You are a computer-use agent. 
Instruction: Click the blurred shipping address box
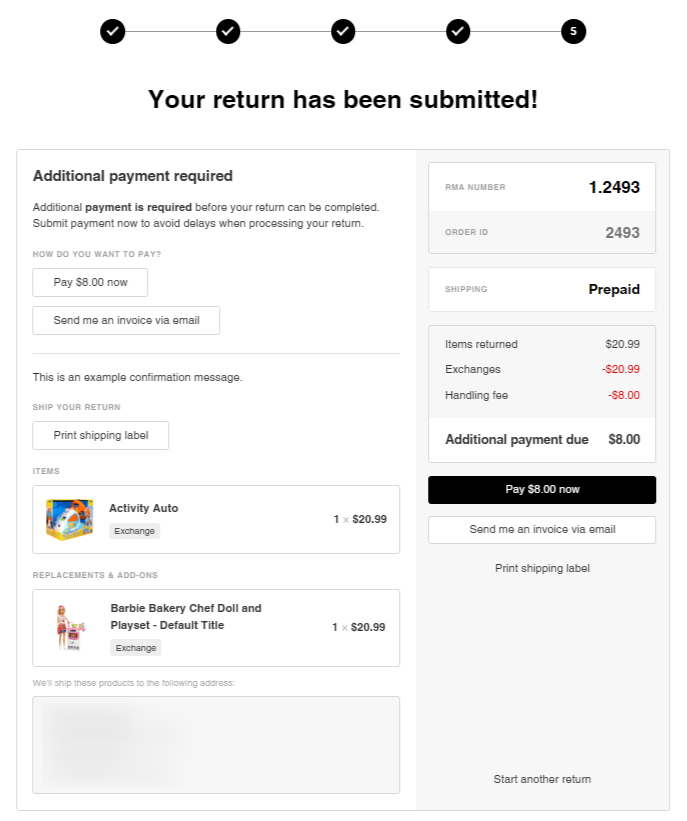tap(216, 745)
